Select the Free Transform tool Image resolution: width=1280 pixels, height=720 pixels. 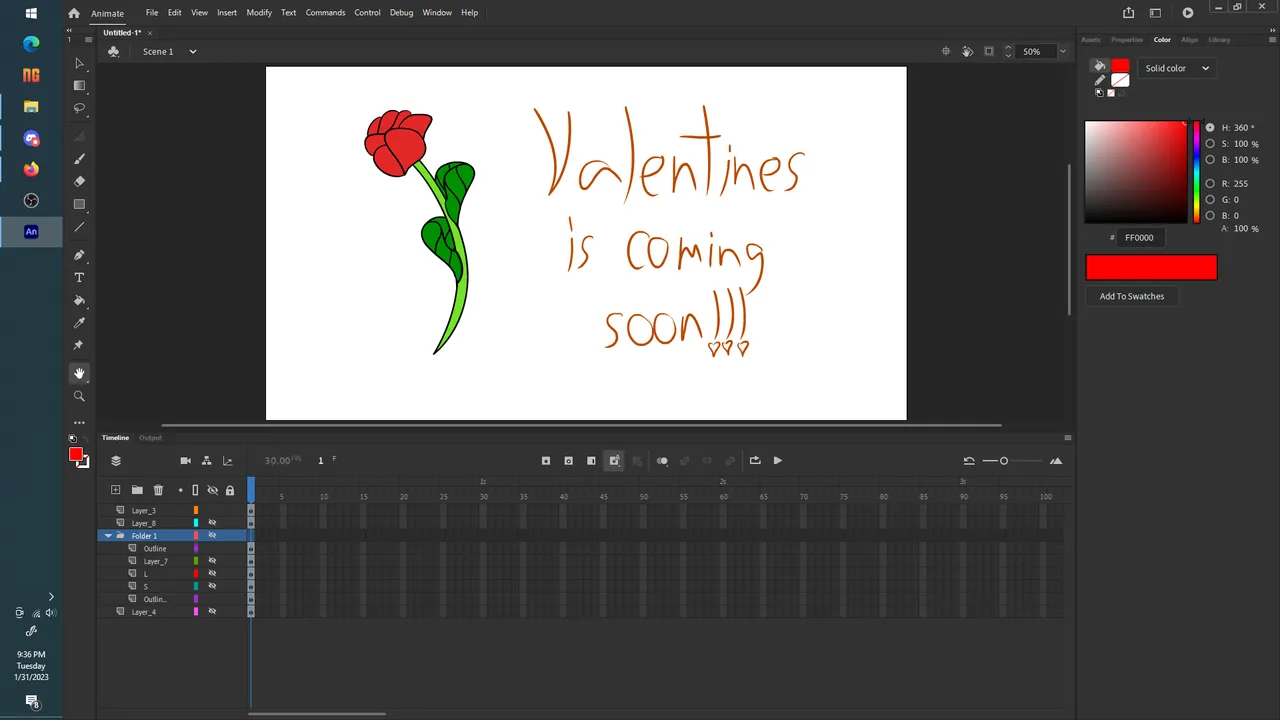click(79, 85)
